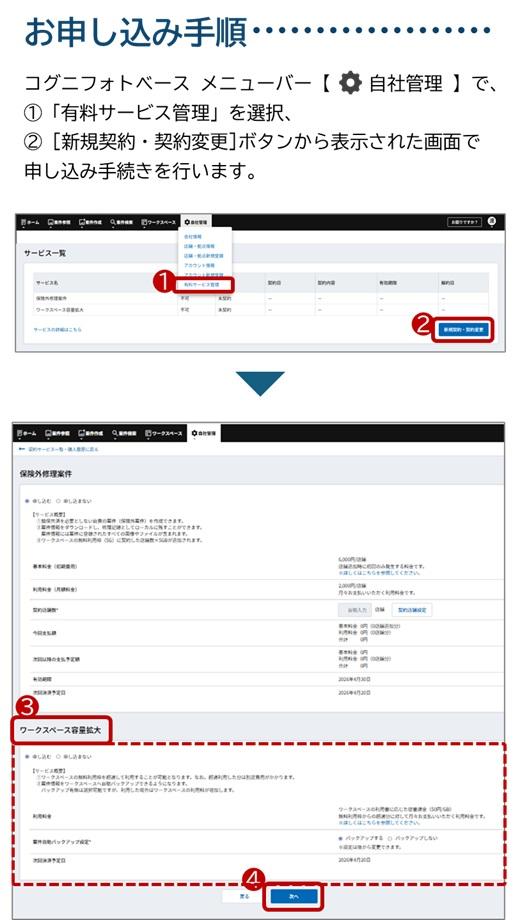Viewport: 520px width, 920px height.
Task: Click the 戻る button
Action: pyautogui.click(x=244, y=896)
